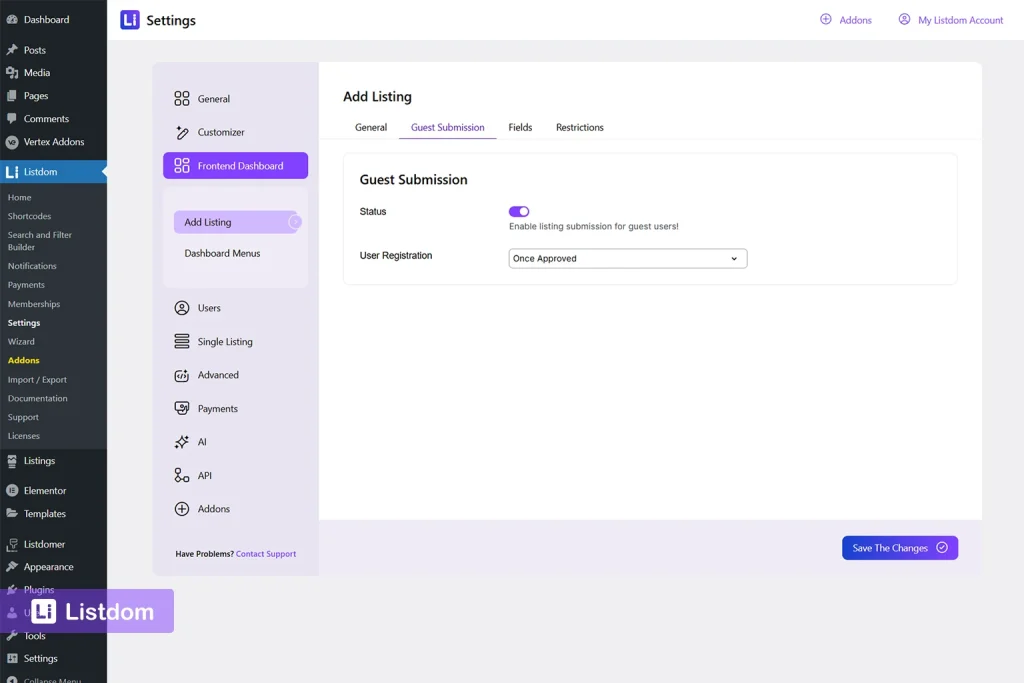Open the Restrictions tab

point(579,127)
